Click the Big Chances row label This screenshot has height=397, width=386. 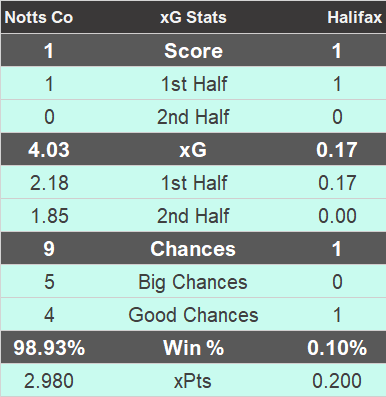point(193,282)
